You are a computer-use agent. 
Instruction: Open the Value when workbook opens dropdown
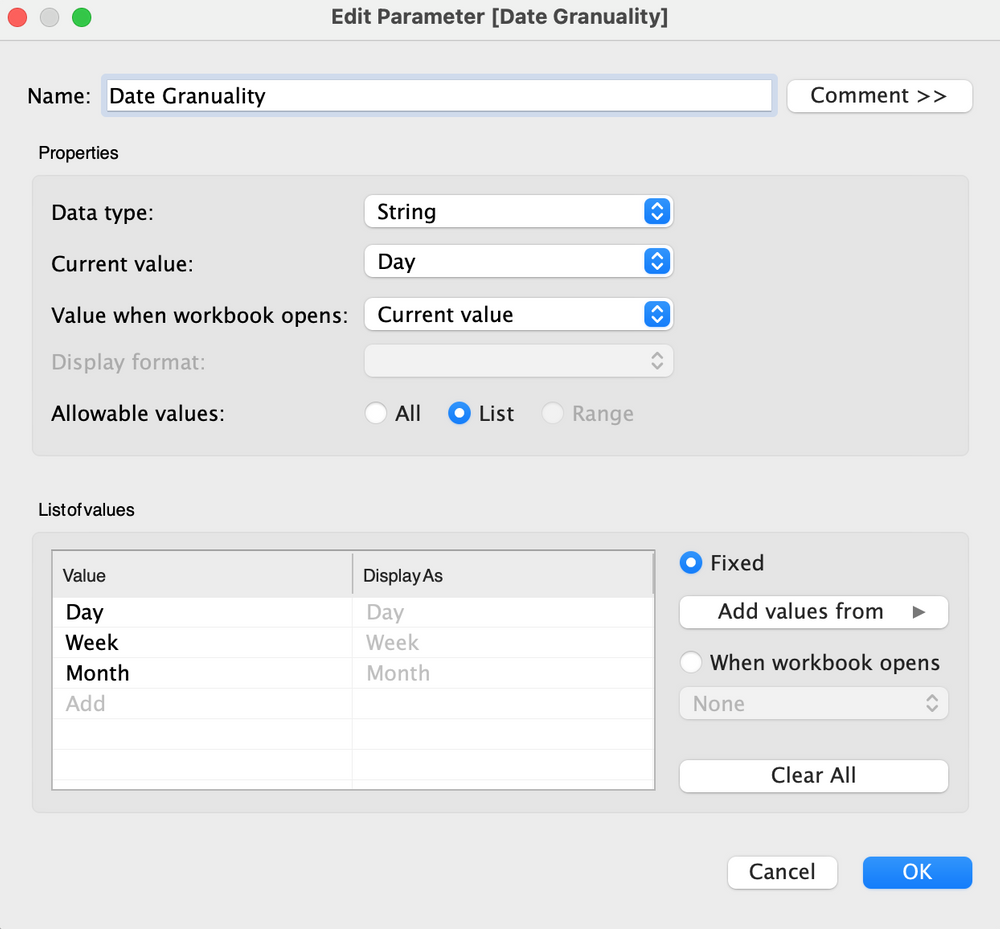(x=518, y=313)
